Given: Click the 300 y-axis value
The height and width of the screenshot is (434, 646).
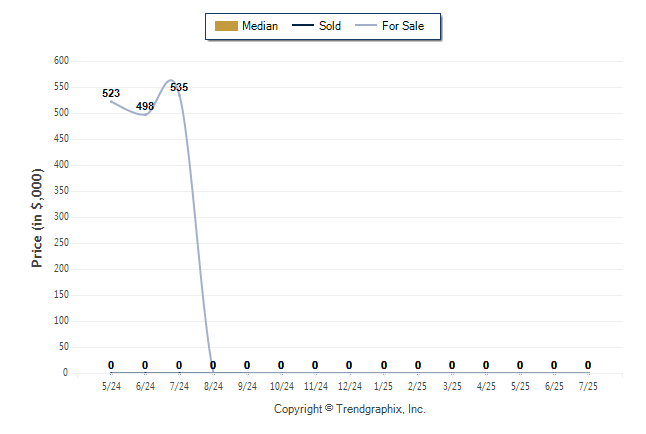Looking at the screenshot, I should point(61,216).
